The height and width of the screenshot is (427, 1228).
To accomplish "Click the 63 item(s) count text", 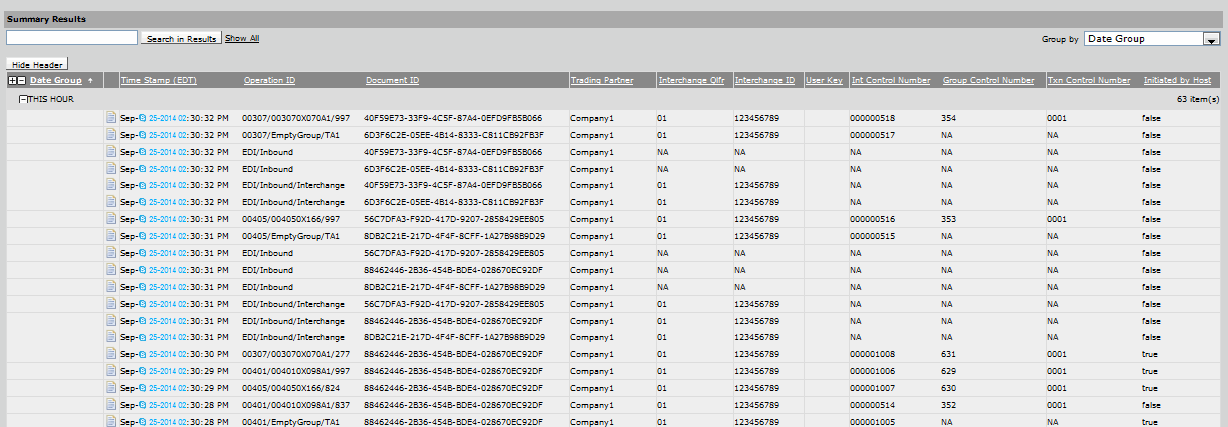I will [1197, 99].
